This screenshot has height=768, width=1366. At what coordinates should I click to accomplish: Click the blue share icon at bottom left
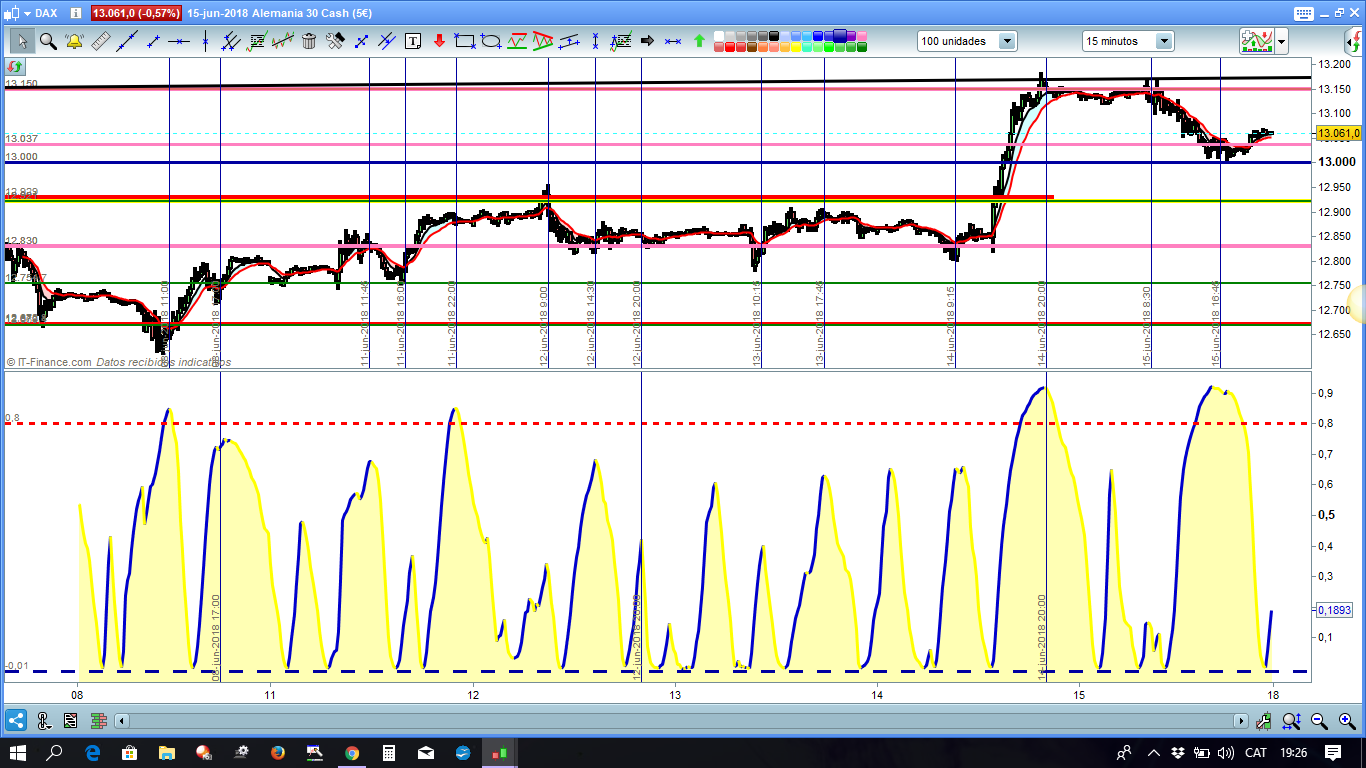point(15,720)
